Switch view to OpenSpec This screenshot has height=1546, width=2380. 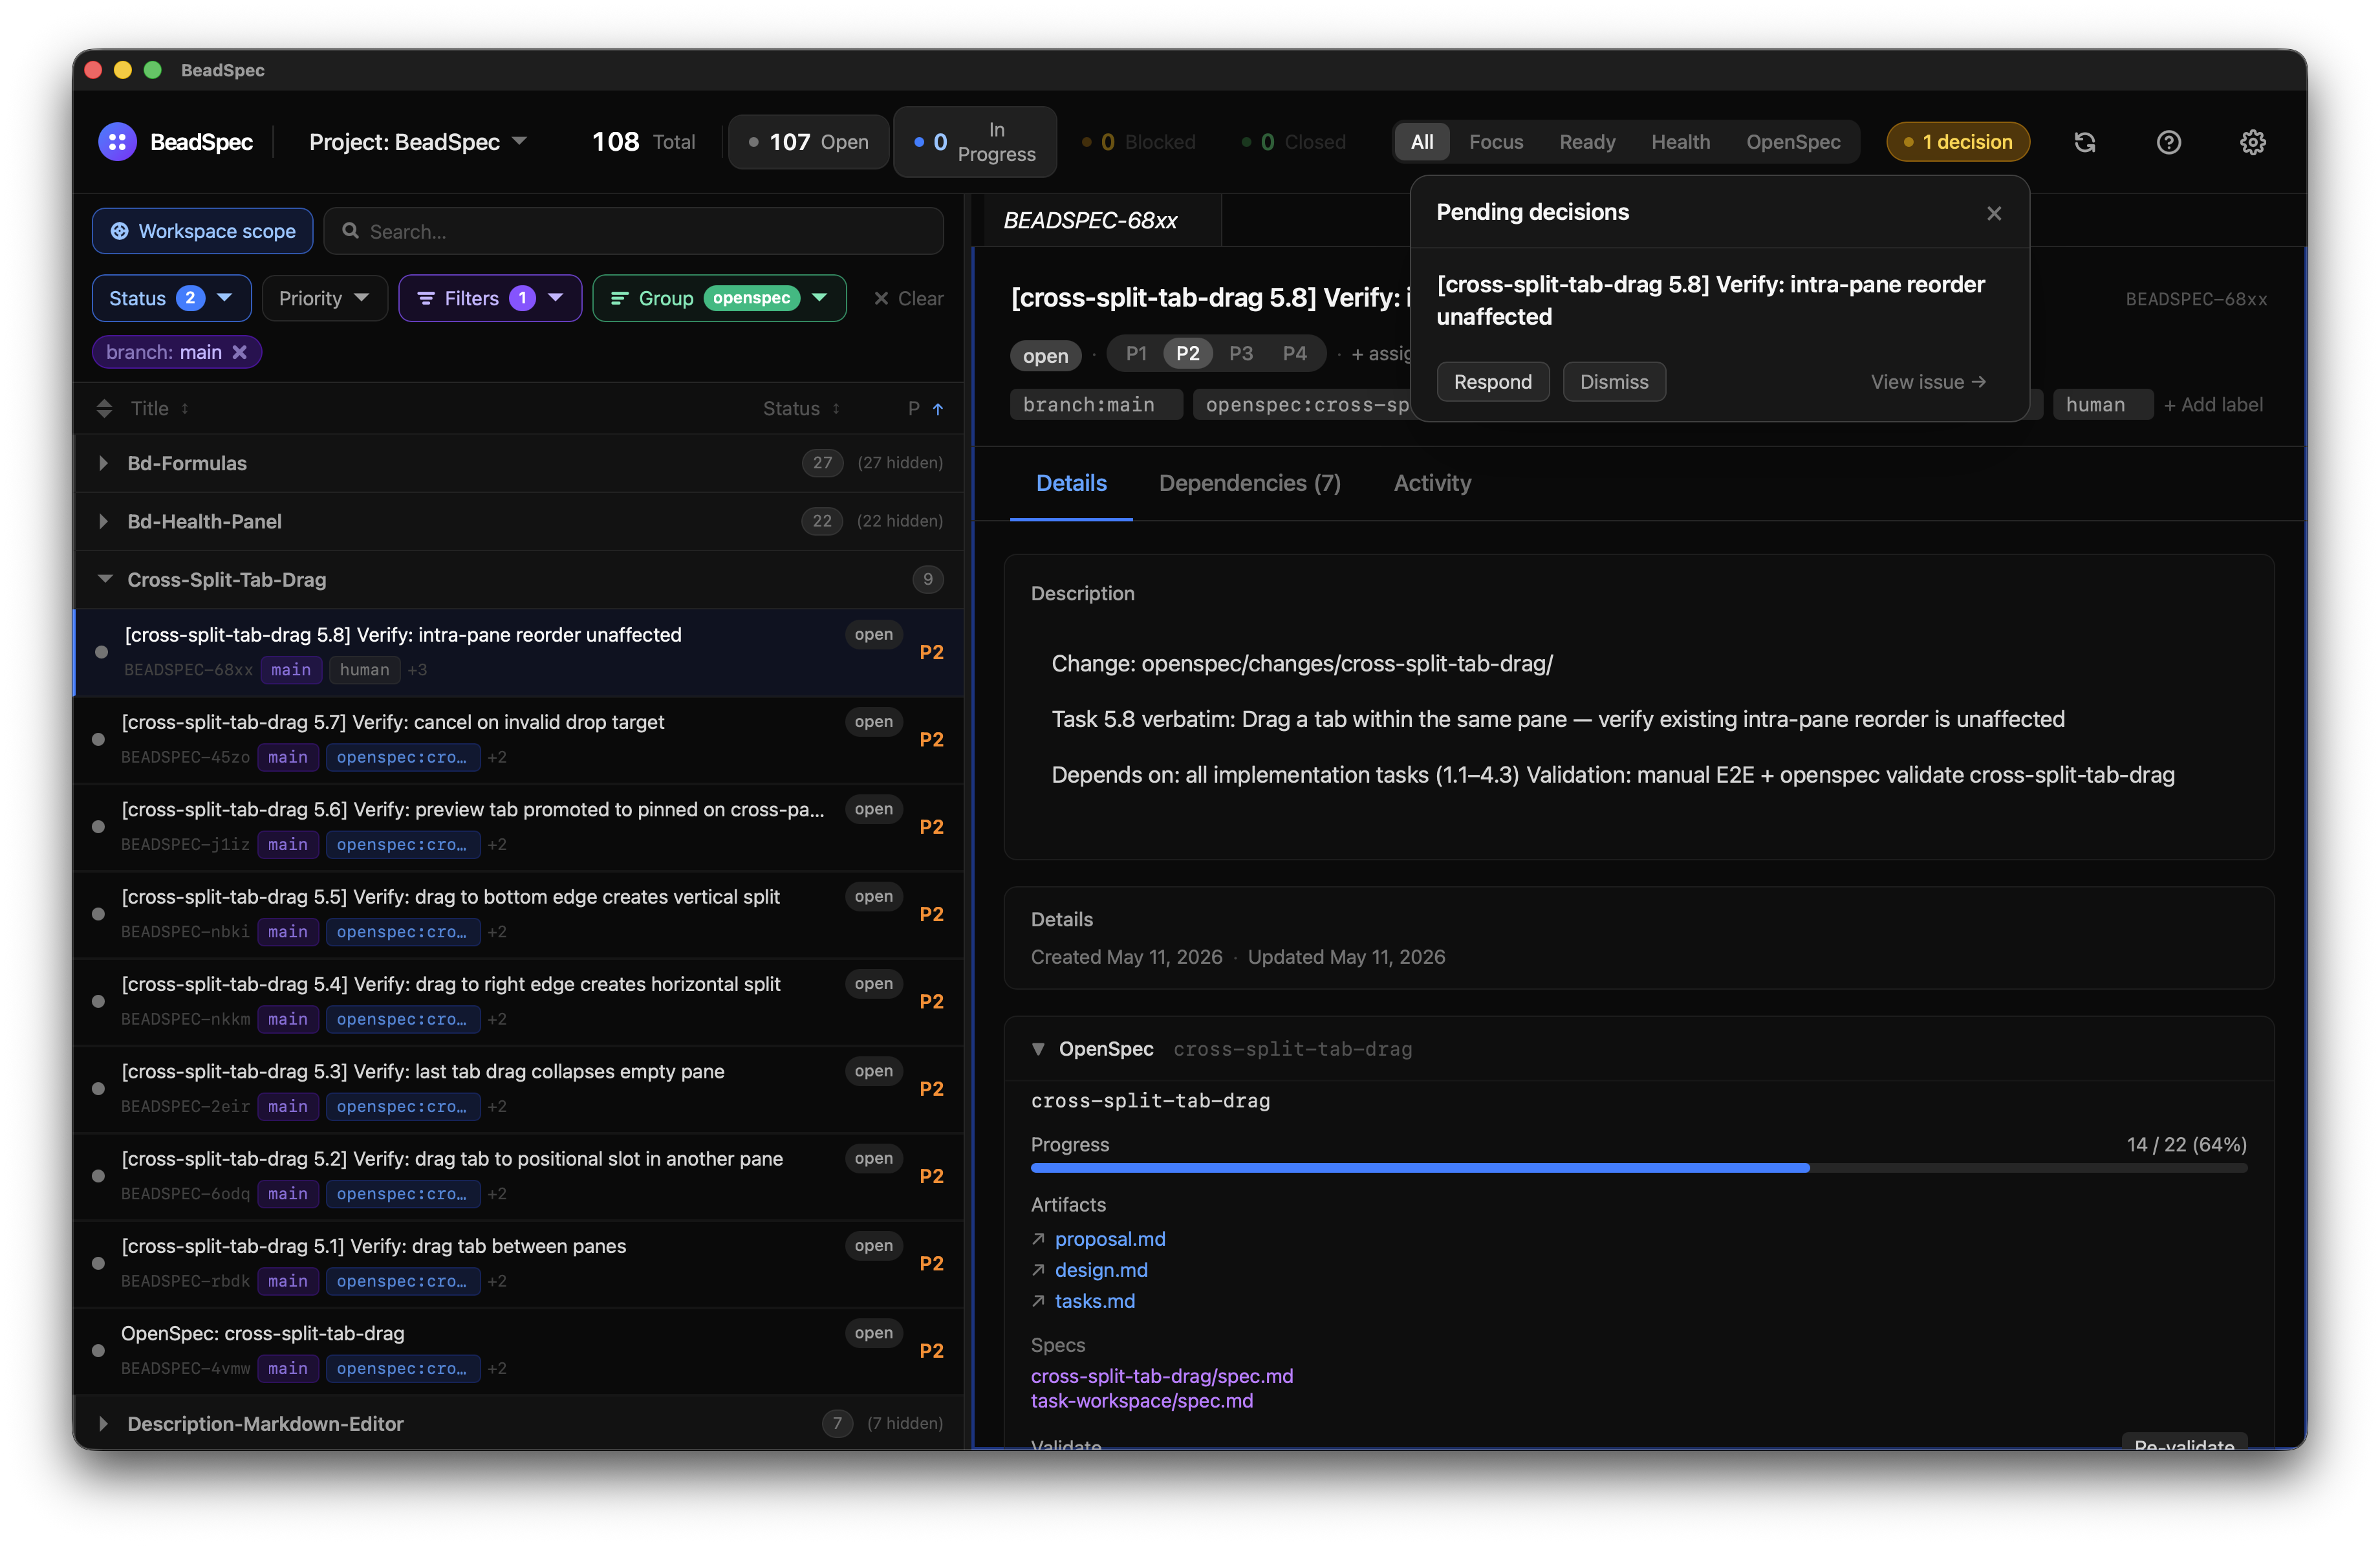(x=1793, y=142)
